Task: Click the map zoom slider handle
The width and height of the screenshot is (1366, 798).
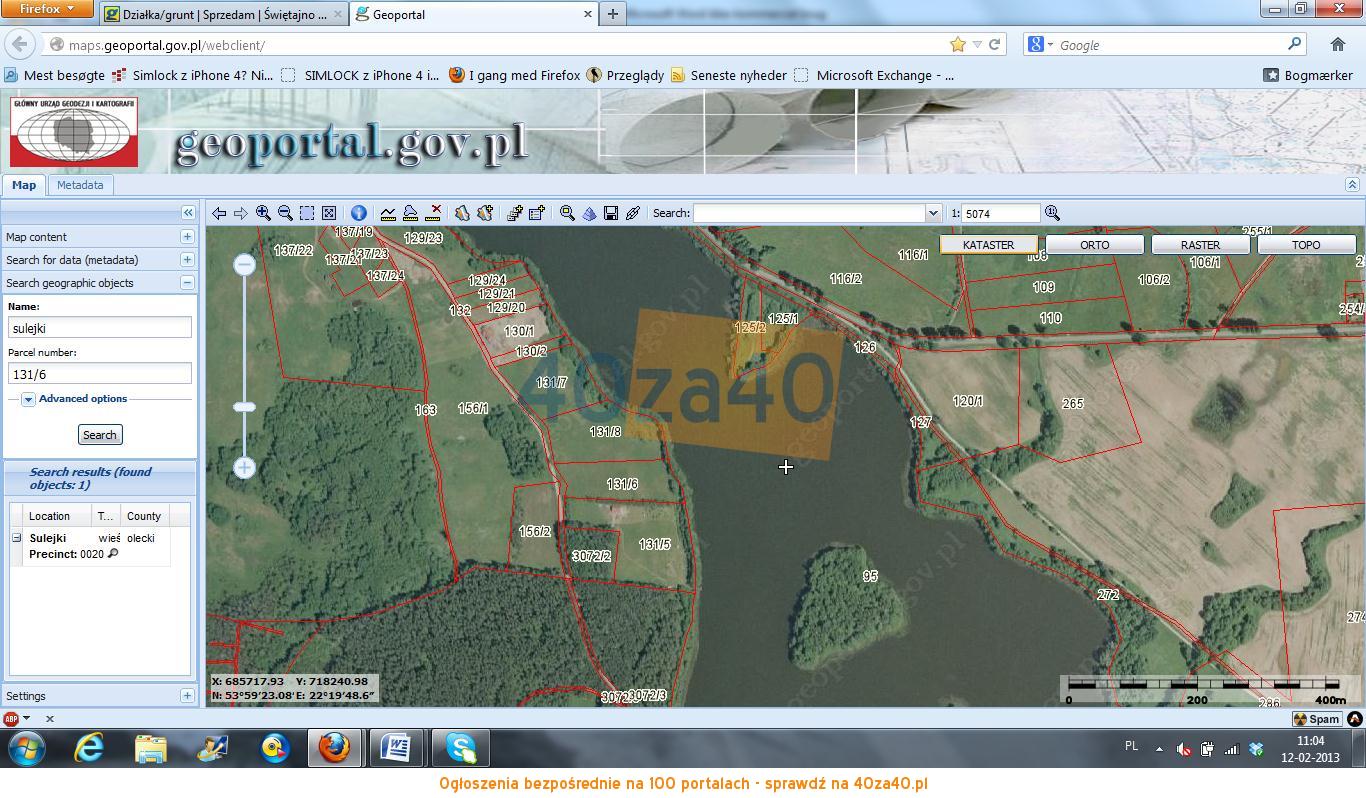Action: click(x=244, y=407)
